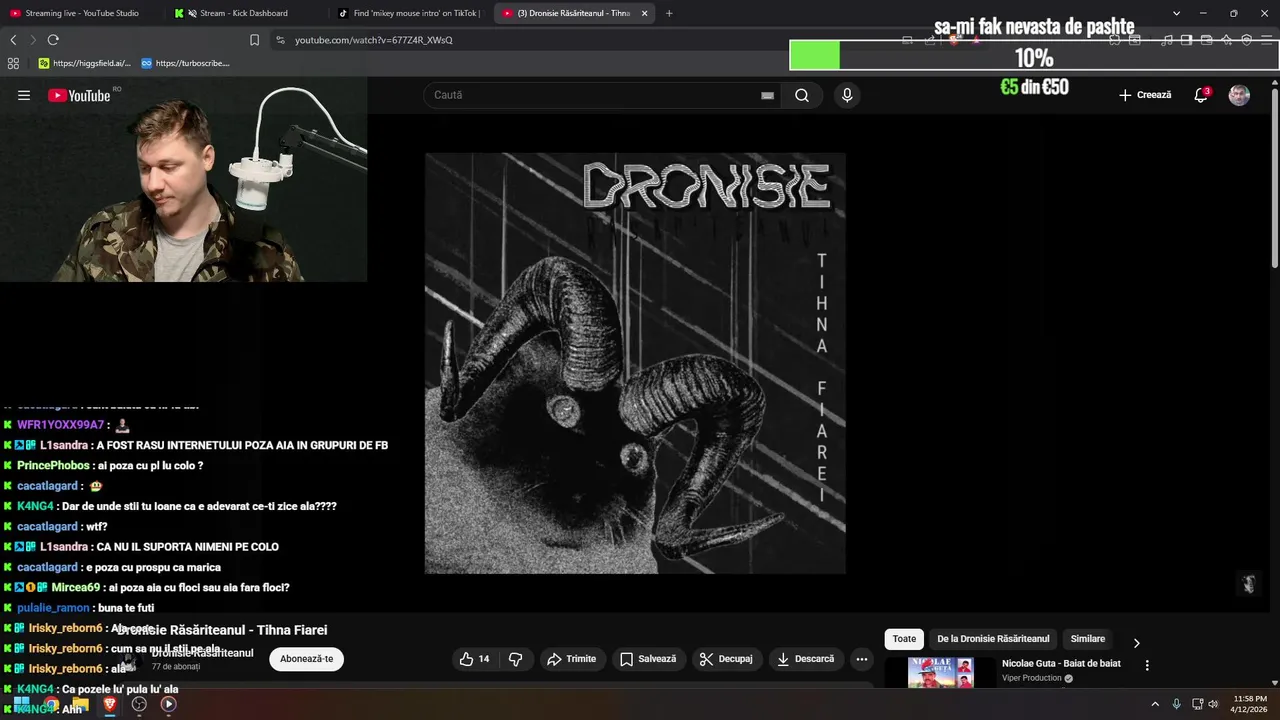Open browser media control music note icon
Viewport: 1280px width, 720px height.
tap(1166, 40)
